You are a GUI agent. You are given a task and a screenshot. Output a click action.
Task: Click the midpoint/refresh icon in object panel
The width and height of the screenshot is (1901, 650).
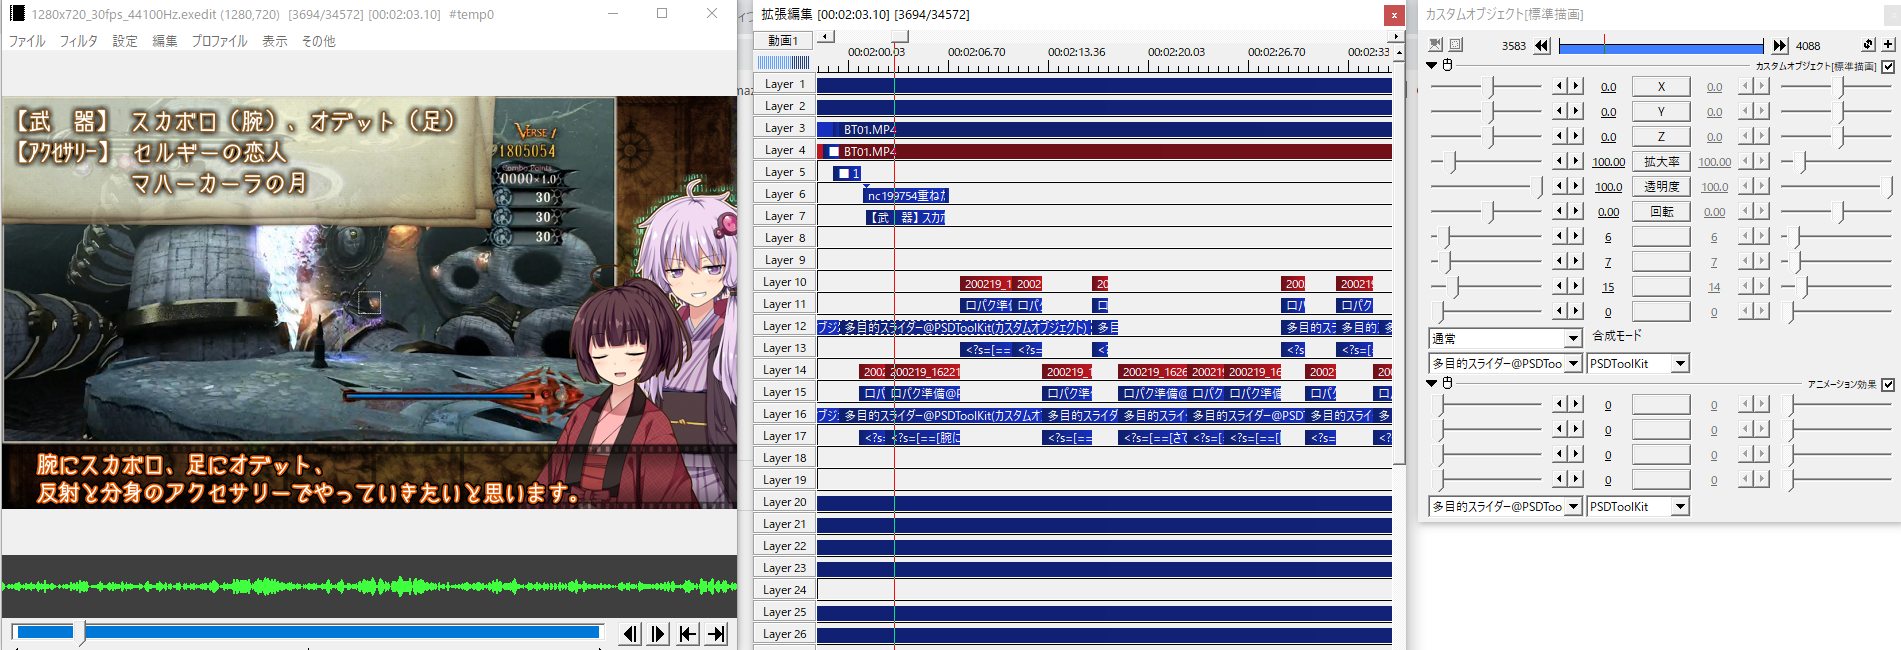[1868, 45]
